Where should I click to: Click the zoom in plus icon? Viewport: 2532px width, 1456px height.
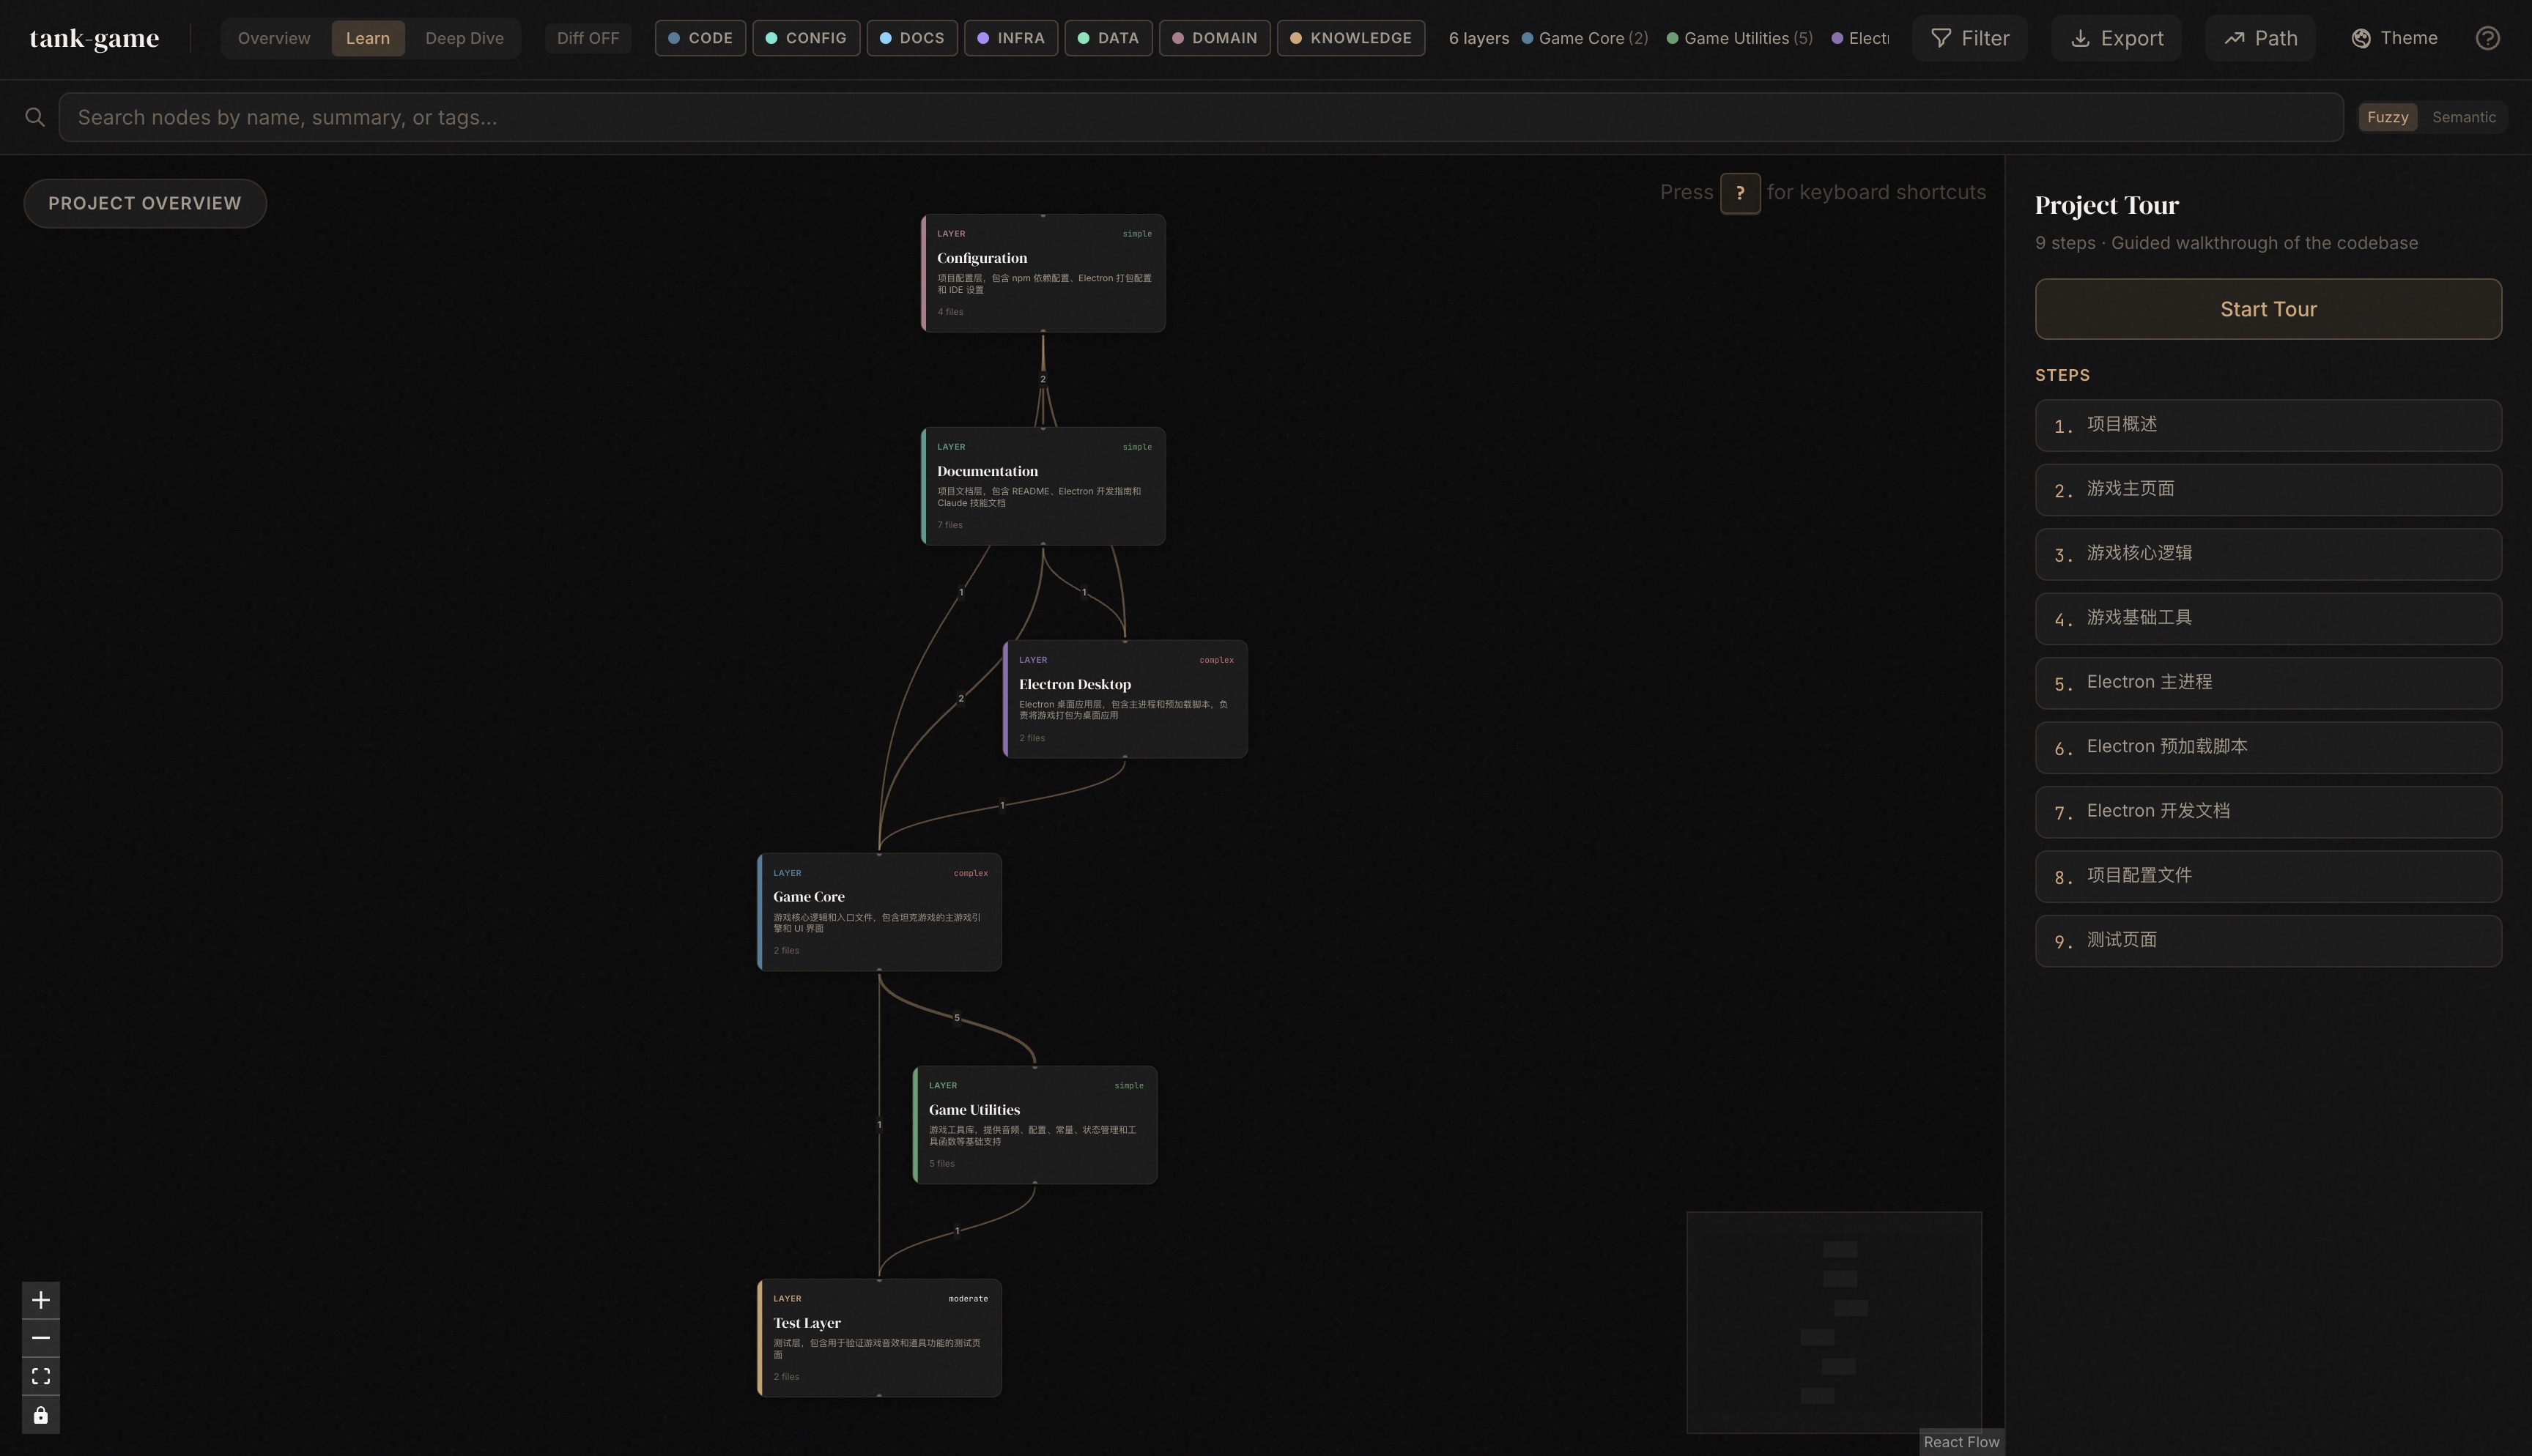[x=41, y=1300]
